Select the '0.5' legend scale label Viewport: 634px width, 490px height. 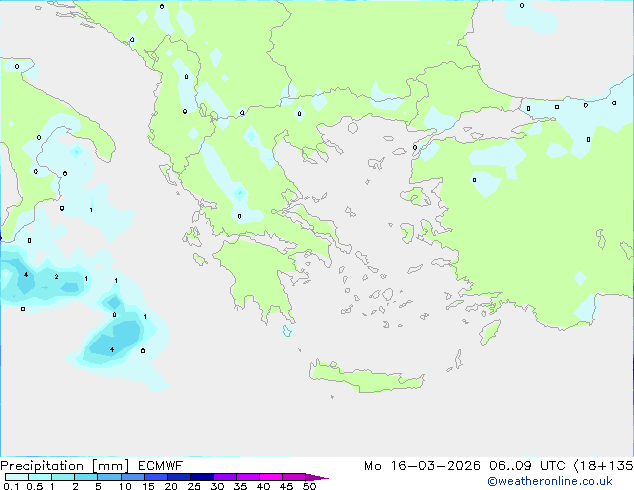tap(35, 486)
